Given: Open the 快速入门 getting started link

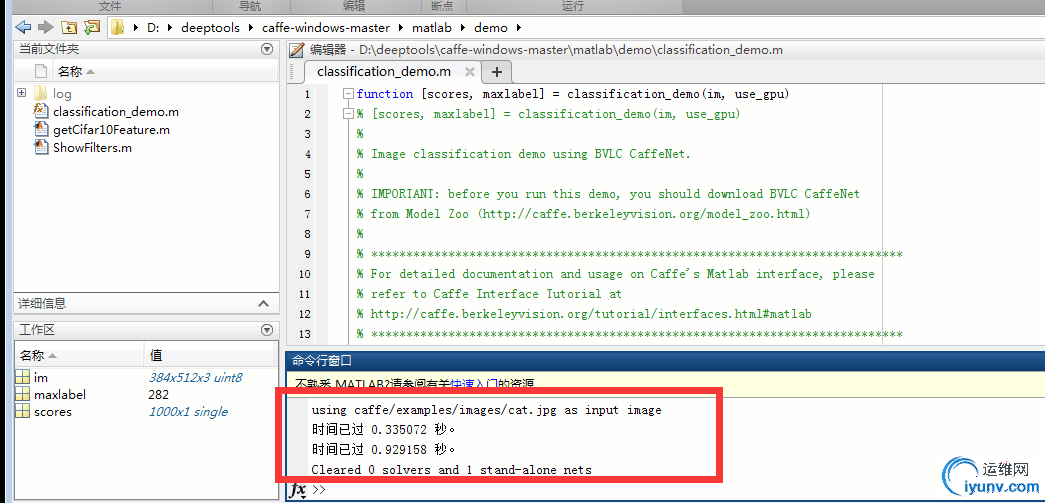Looking at the screenshot, I should tap(475, 384).
